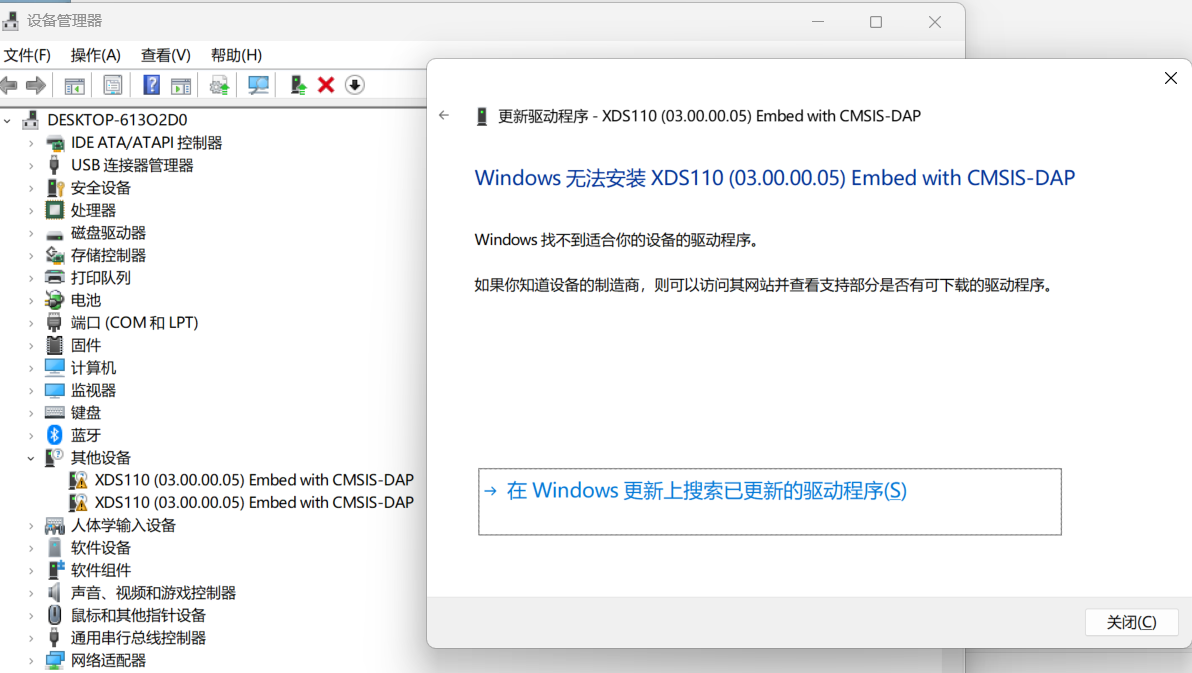Minimize the Device Manager window
1192x673 pixels.
coord(818,22)
